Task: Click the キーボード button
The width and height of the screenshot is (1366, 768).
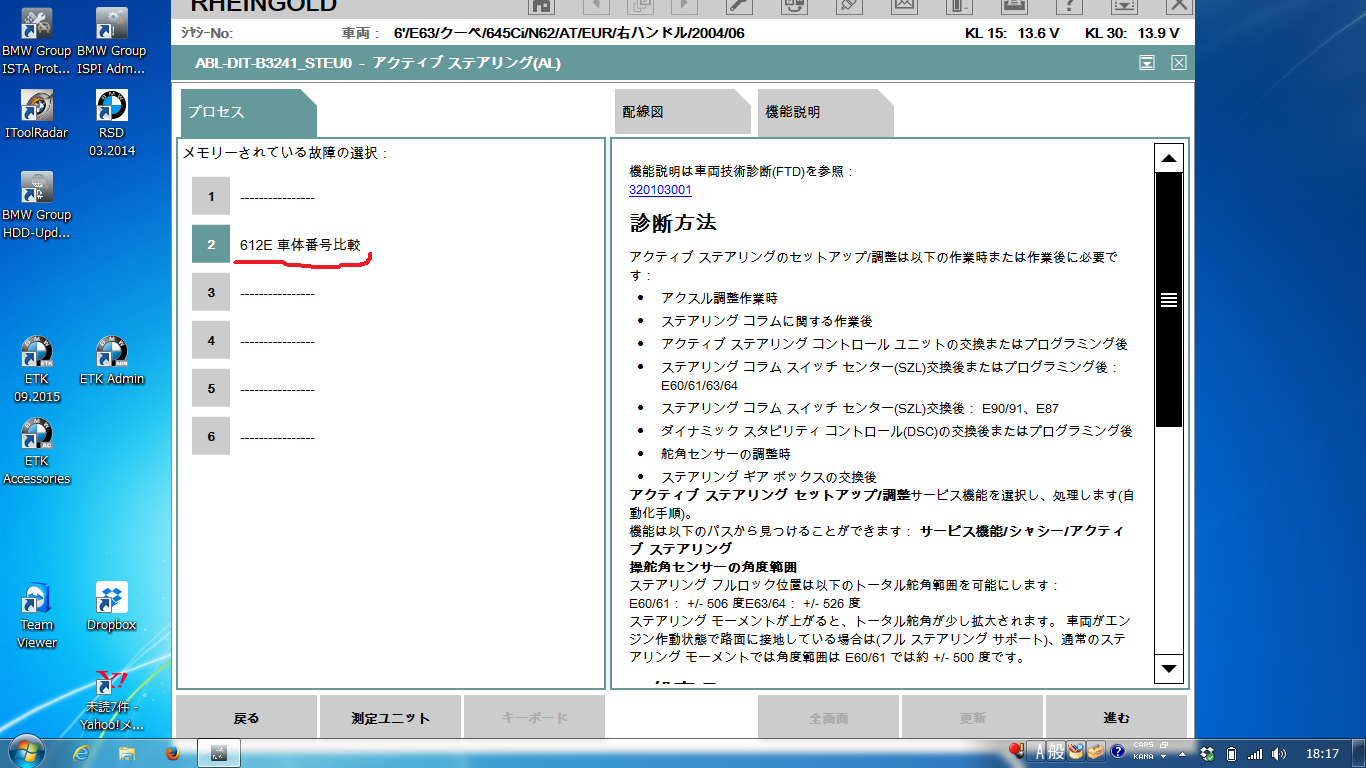Action: tap(535, 717)
